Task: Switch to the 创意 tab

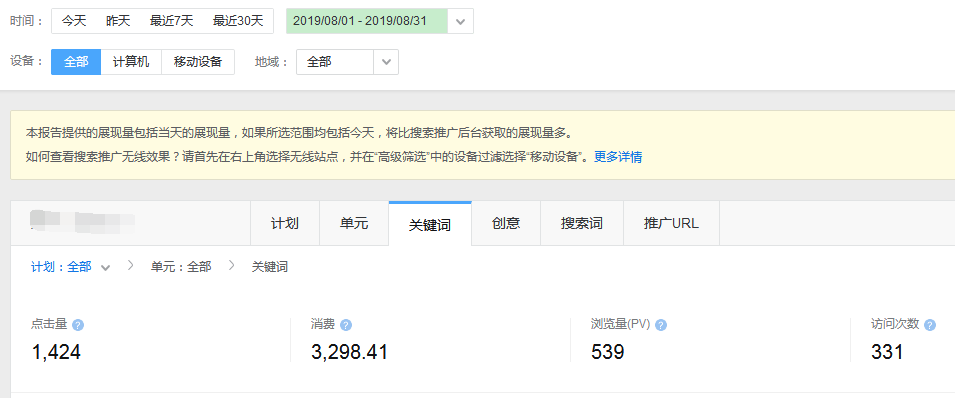Action: tap(506, 223)
